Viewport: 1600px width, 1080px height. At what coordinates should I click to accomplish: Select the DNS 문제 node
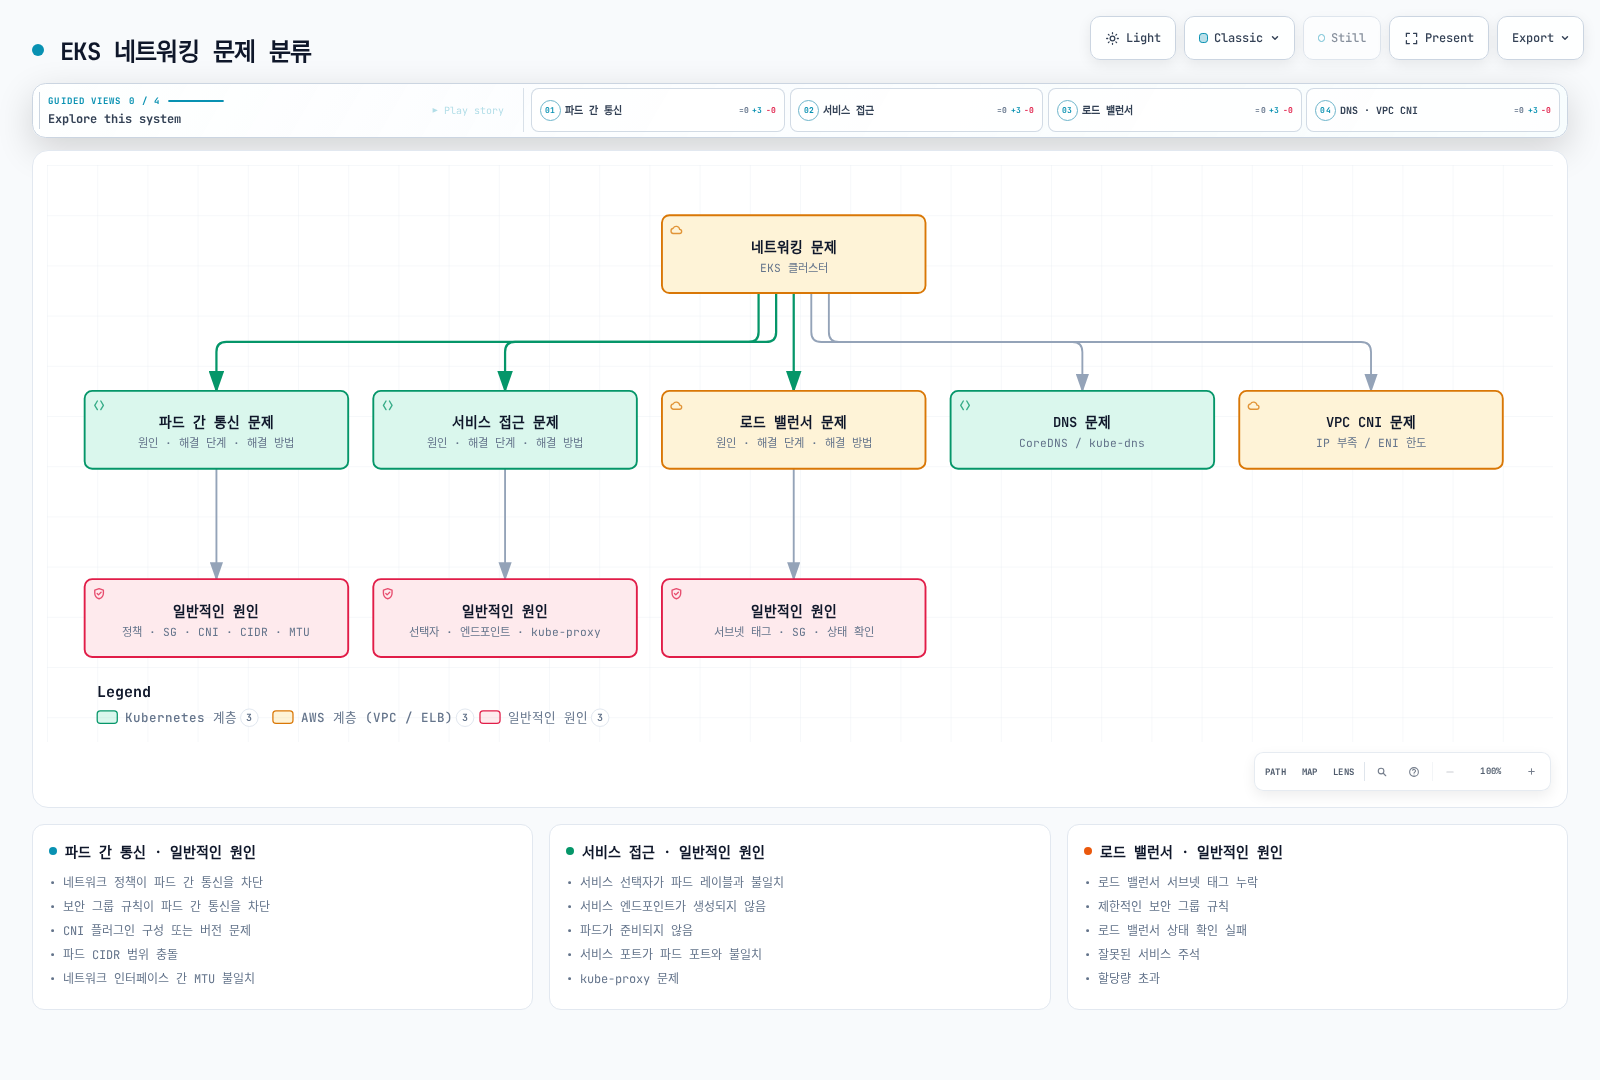point(1082,430)
